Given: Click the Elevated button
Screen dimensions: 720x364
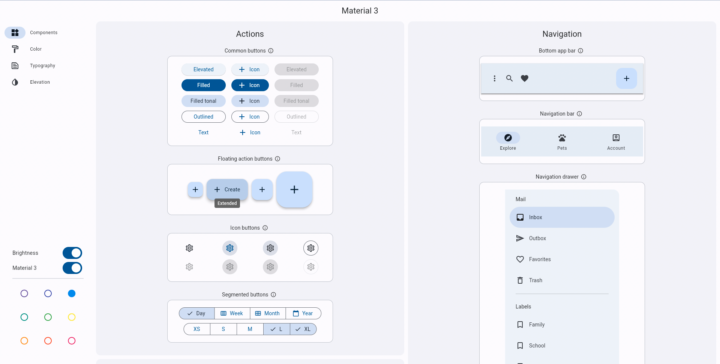Looking at the screenshot, I should click(x=203, y=69).
